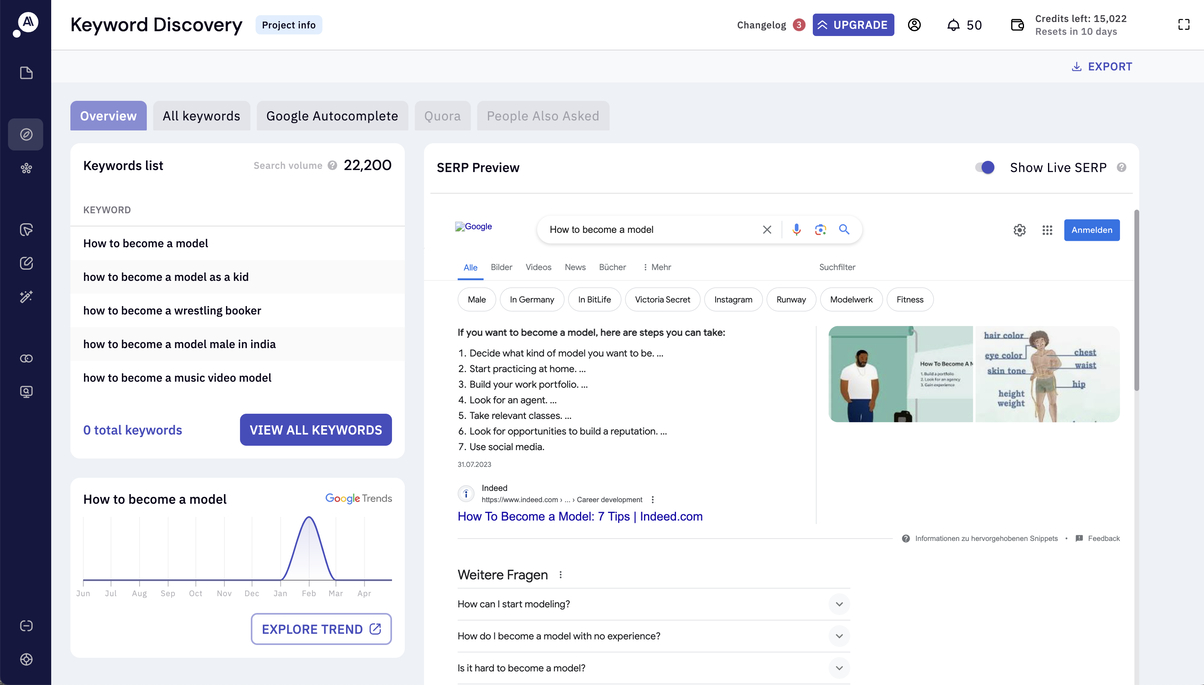Image resolution: width=1204 pixels, height=685 pixels.
Task: Expand the question 'How can I start modeling?'
Action: [x=840, y=603]
